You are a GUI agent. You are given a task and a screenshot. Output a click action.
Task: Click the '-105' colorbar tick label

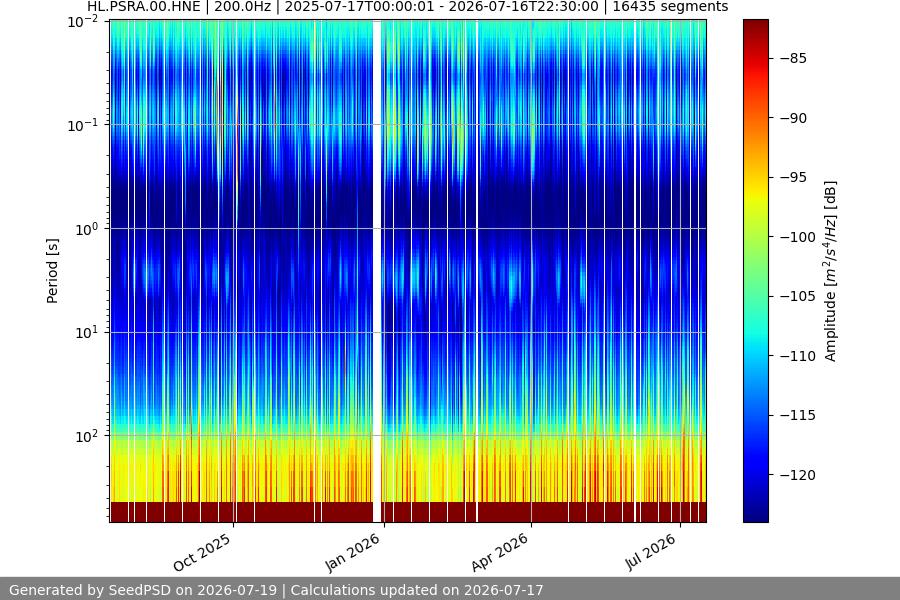click(x=798, y=296)
